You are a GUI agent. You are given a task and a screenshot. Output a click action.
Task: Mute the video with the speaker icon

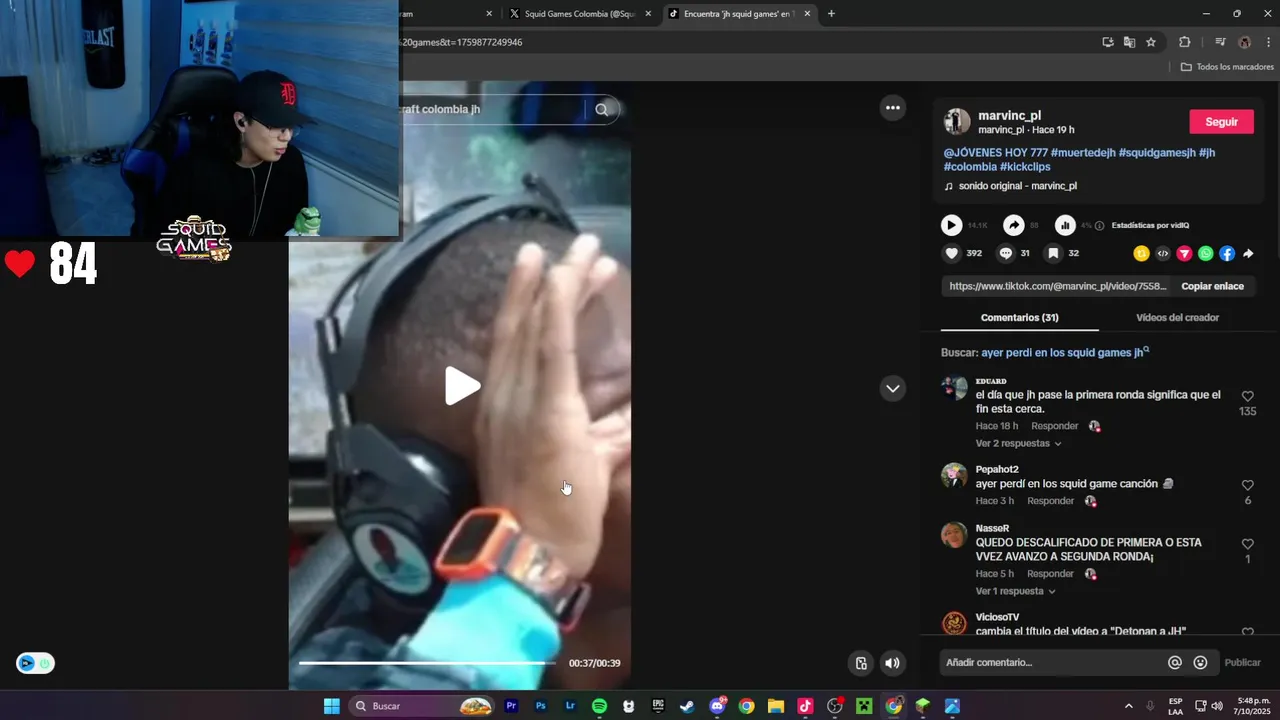pos(892,663)
